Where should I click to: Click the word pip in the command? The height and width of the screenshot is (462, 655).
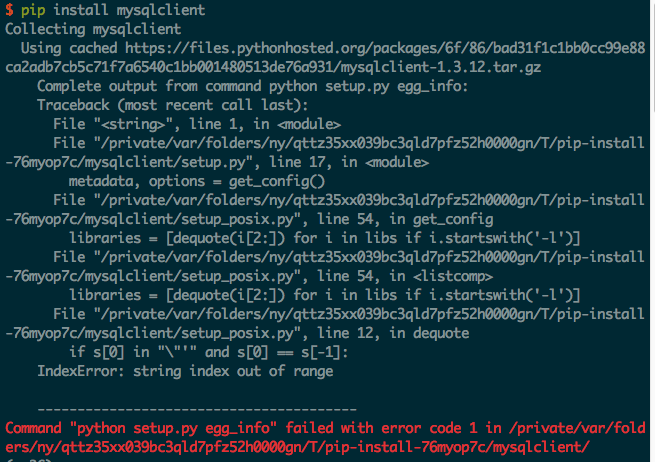coord(33,10)
